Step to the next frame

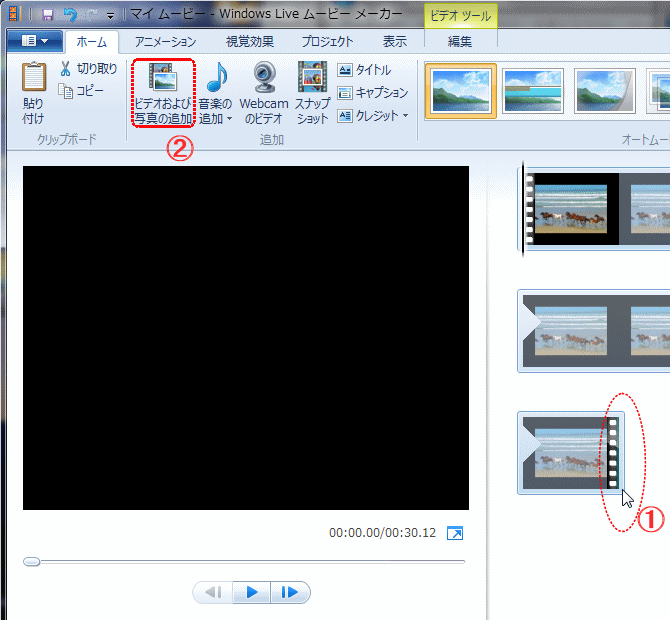click(x=290, y=592)
